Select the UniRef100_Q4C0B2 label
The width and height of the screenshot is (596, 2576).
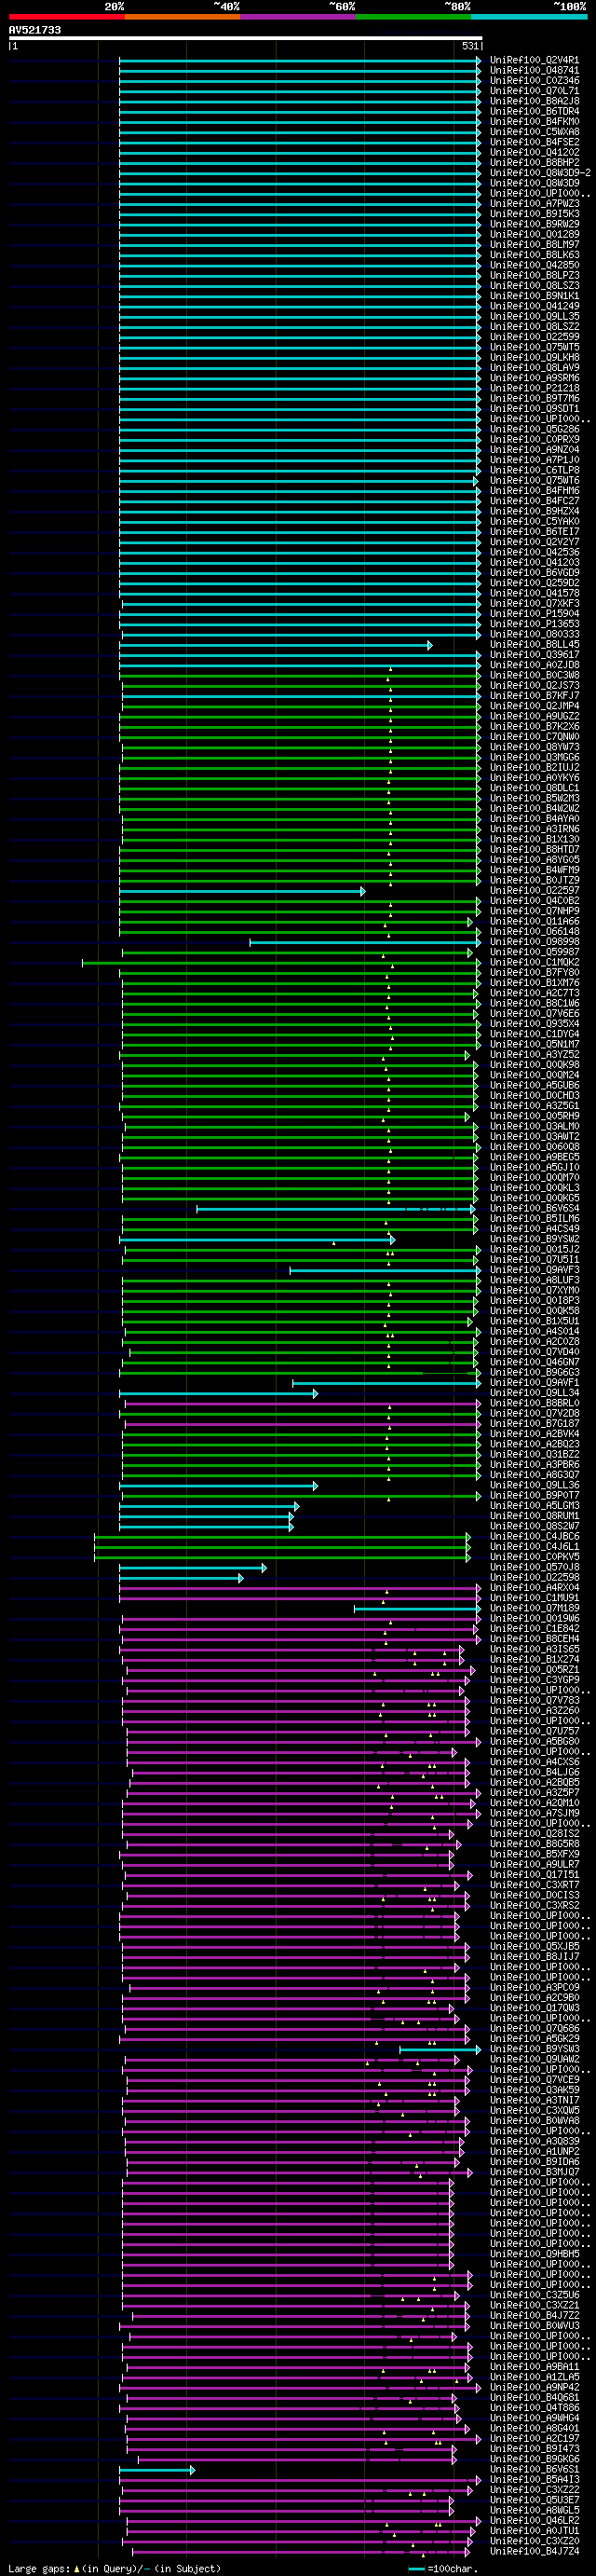pos(534,900)
